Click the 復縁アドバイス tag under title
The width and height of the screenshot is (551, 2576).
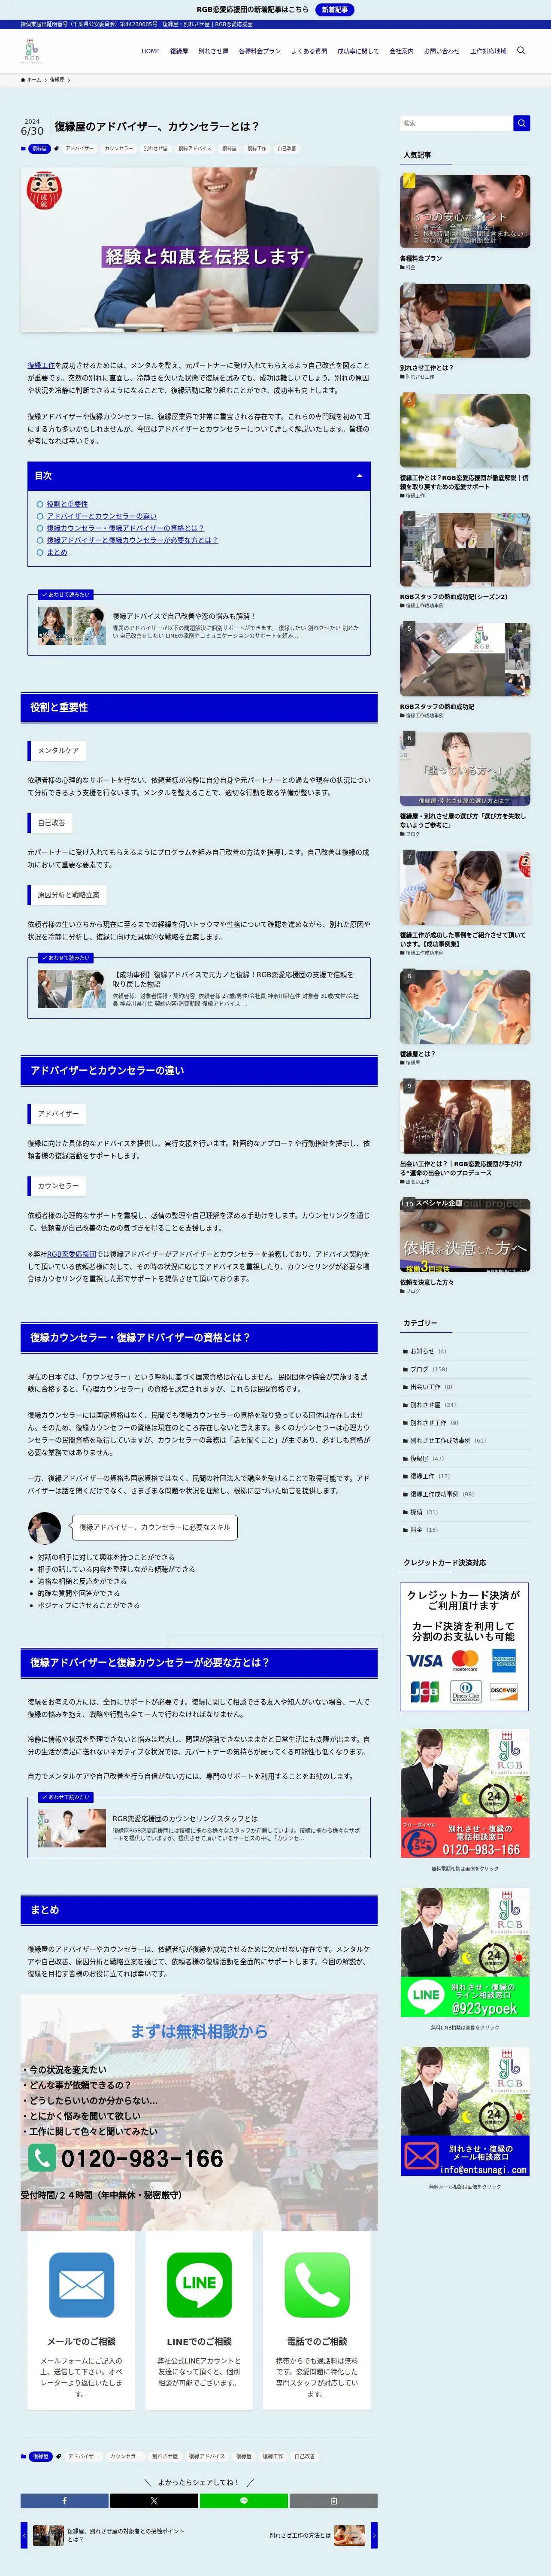coord(195,148)
